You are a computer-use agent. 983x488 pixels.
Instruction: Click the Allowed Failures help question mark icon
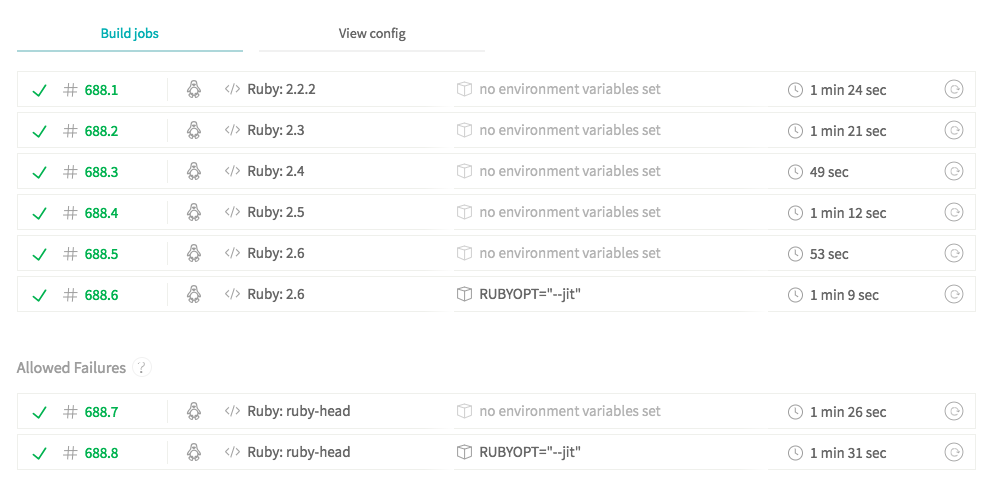(x=142, y=367)
